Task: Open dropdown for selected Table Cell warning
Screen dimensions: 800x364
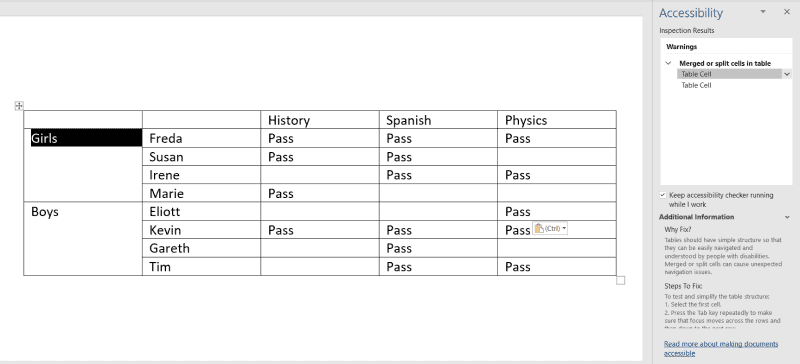Action: click(x=787, y=74)
